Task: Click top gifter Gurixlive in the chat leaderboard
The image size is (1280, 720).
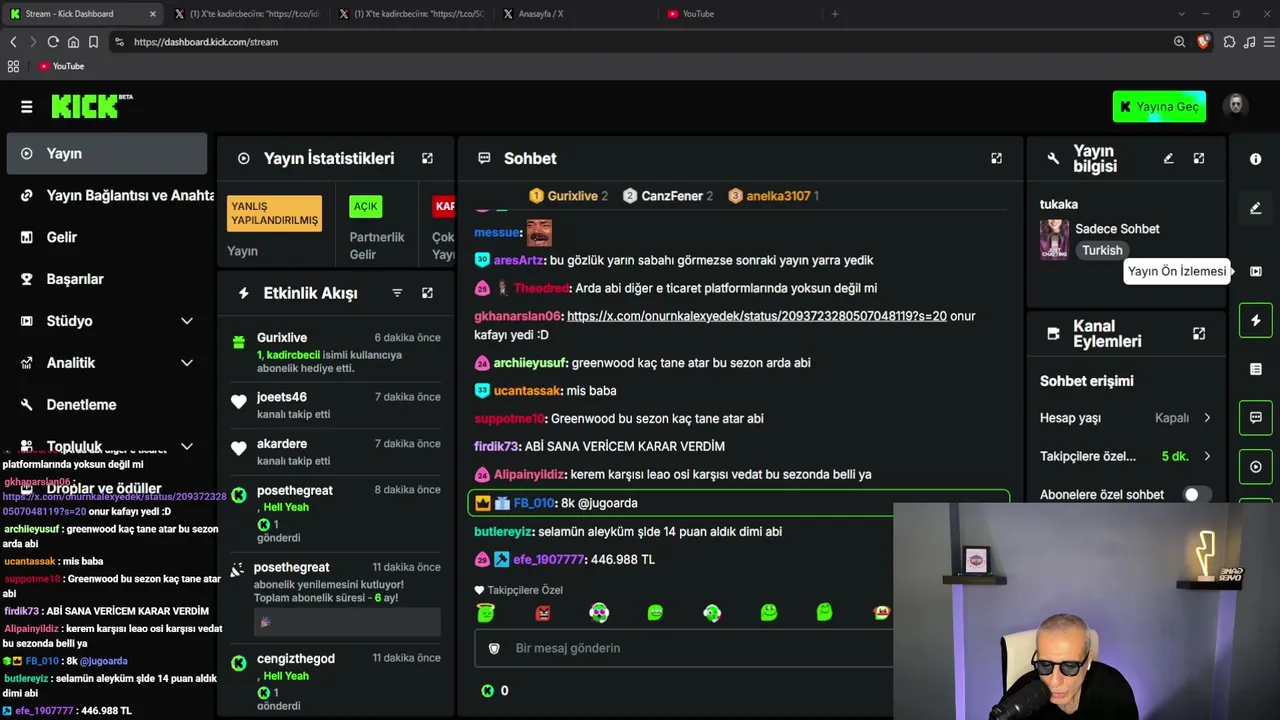Action: 572,196
